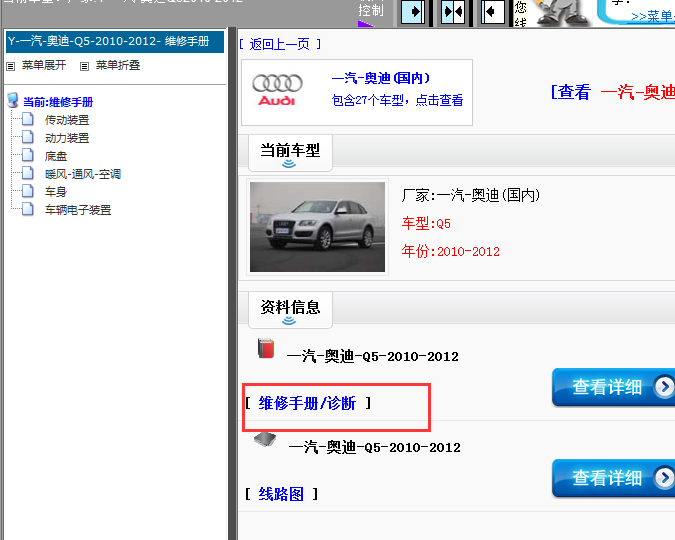Viewport: 675px width, 540px height.
Task: Click 查看详细 button for 线路图
Action: coord(613,478)
